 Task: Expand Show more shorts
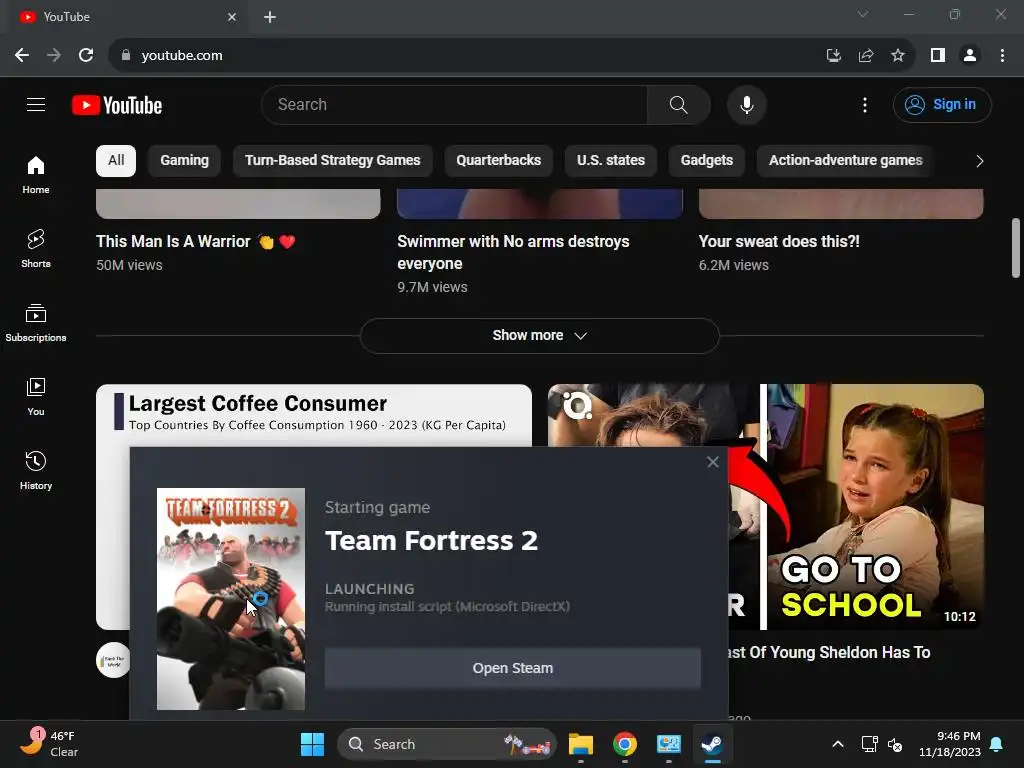(x=539, y=336)
